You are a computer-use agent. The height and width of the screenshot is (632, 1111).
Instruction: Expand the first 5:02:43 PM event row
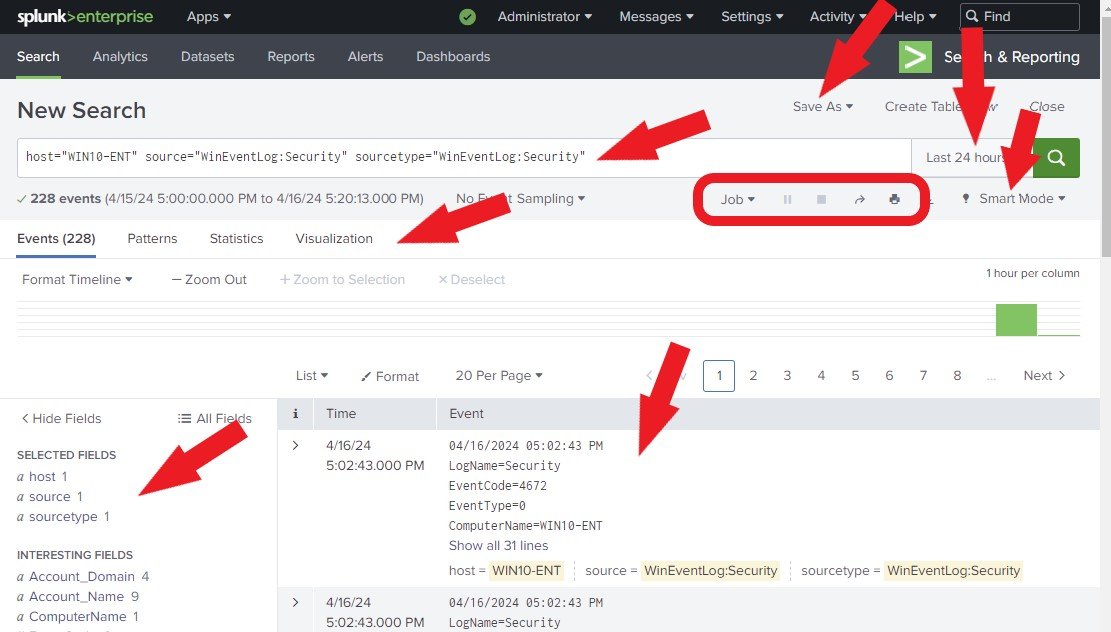click(x=295, y=446)
